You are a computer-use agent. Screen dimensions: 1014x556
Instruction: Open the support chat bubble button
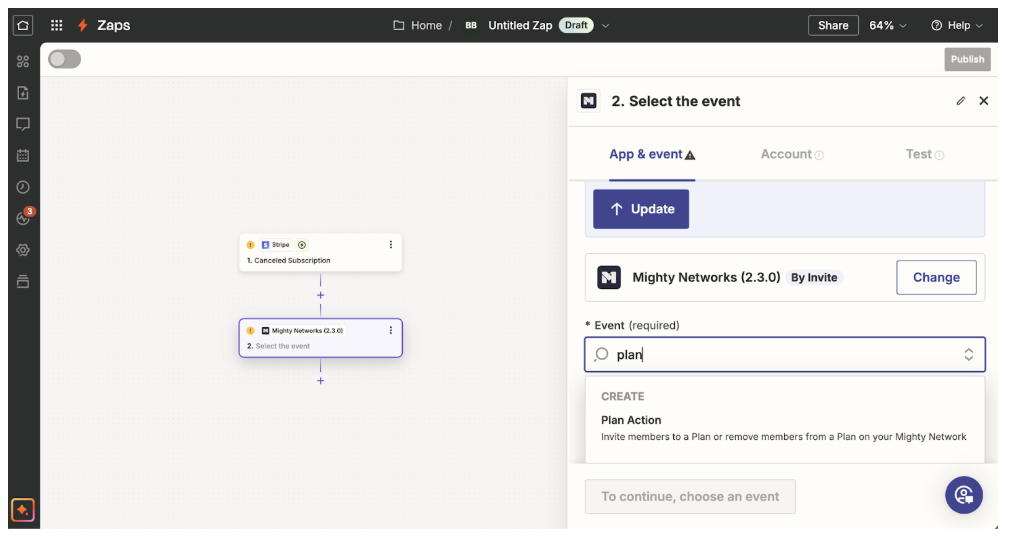(x=964, y=495)
